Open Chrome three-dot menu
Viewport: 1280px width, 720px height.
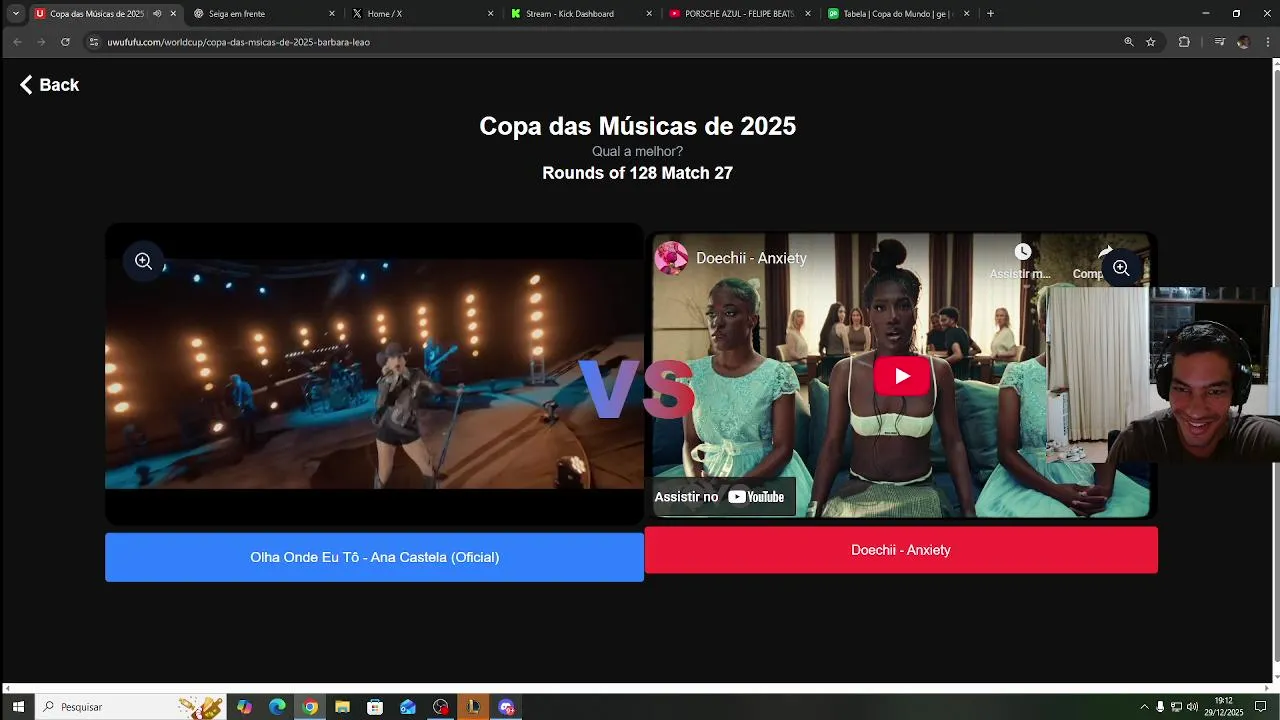1267,42
